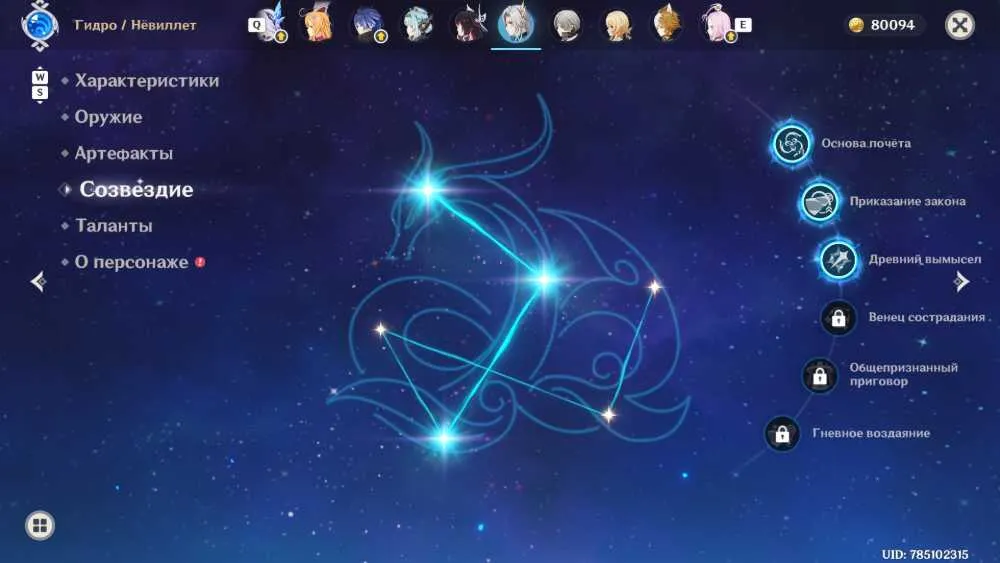
Task: Click the bright middle star of the constellation
Action: pos(544,279)
